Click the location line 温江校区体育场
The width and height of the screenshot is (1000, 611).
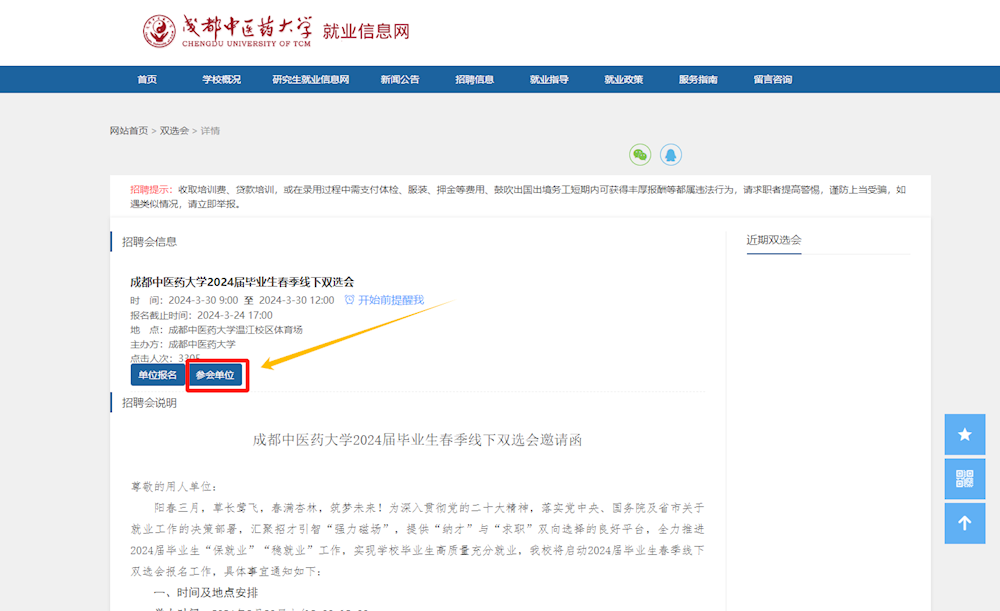point(217,330)
